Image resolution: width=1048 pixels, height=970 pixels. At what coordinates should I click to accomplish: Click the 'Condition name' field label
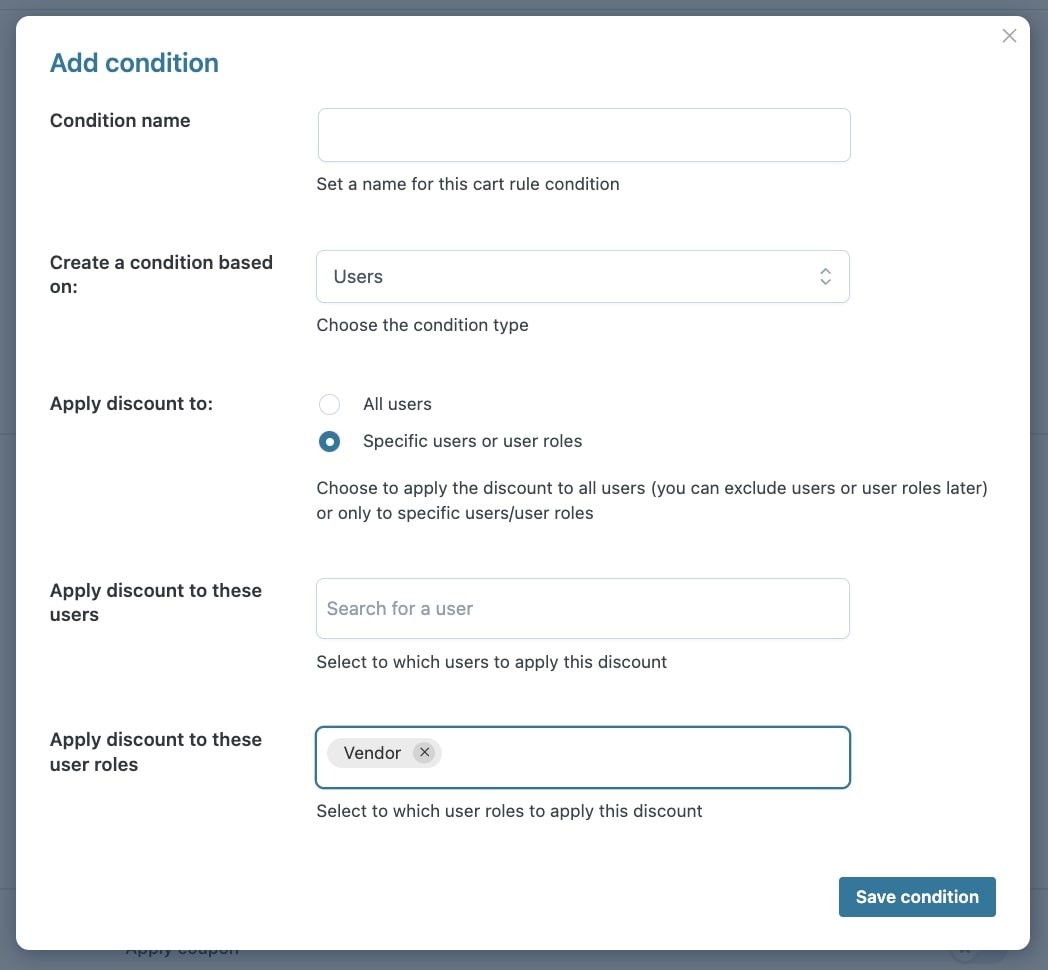point(120,121)
